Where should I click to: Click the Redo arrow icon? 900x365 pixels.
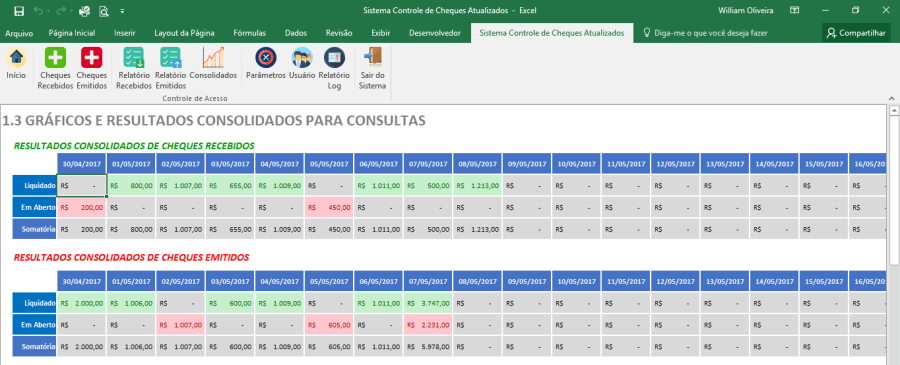(x=61, y=11)
